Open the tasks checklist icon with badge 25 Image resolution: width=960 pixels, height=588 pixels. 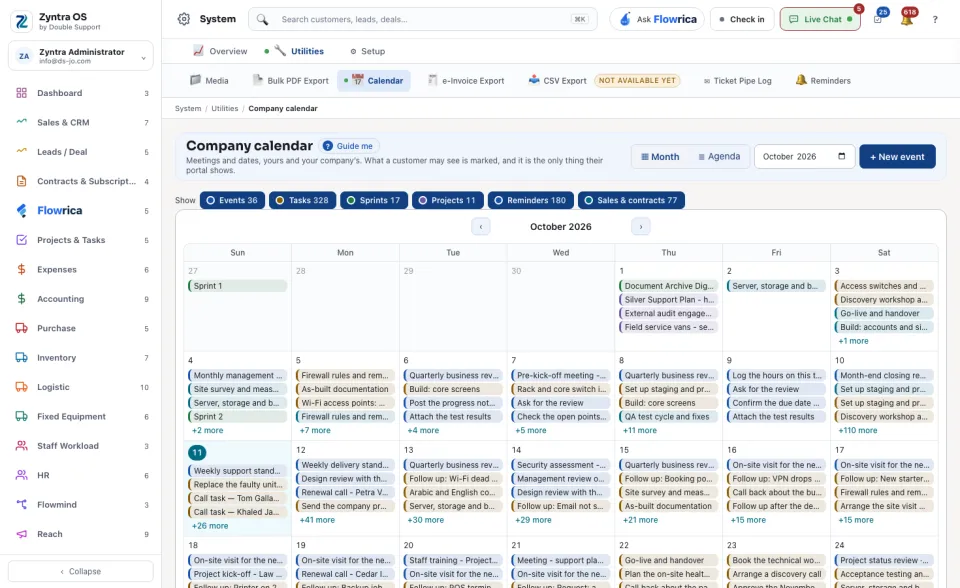point(878,19)
